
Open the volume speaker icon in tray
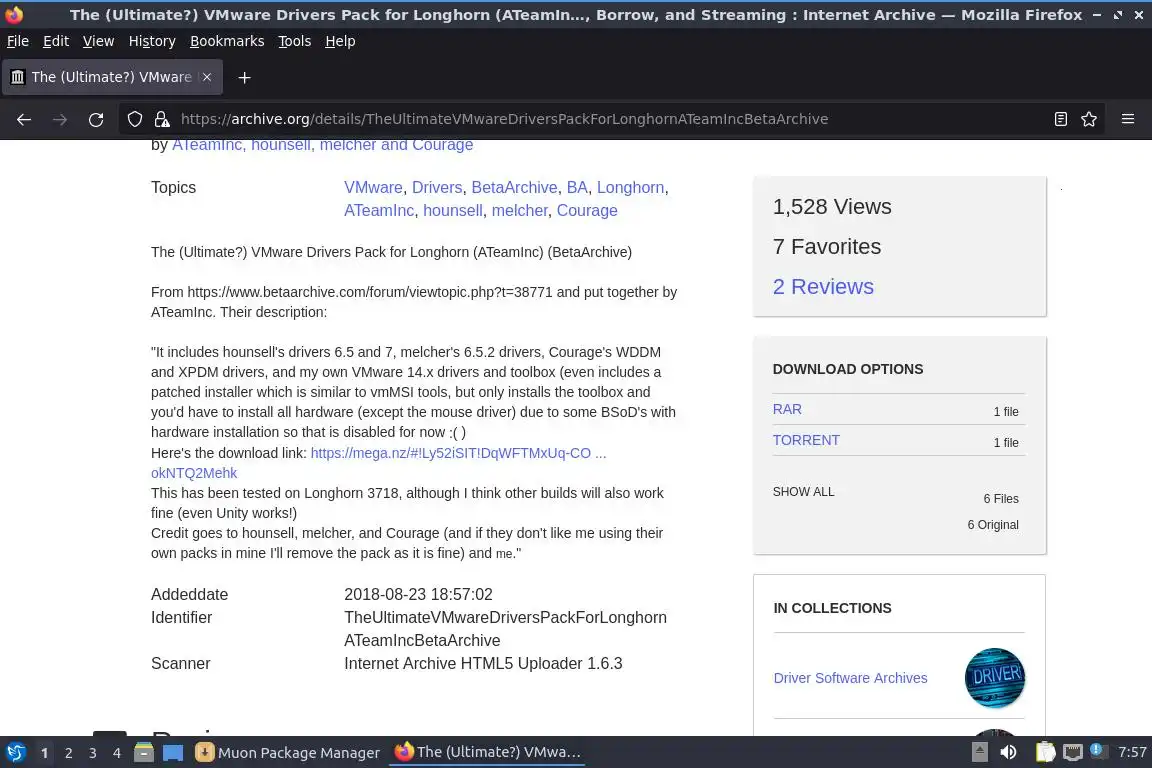(x=1008, y=753)
